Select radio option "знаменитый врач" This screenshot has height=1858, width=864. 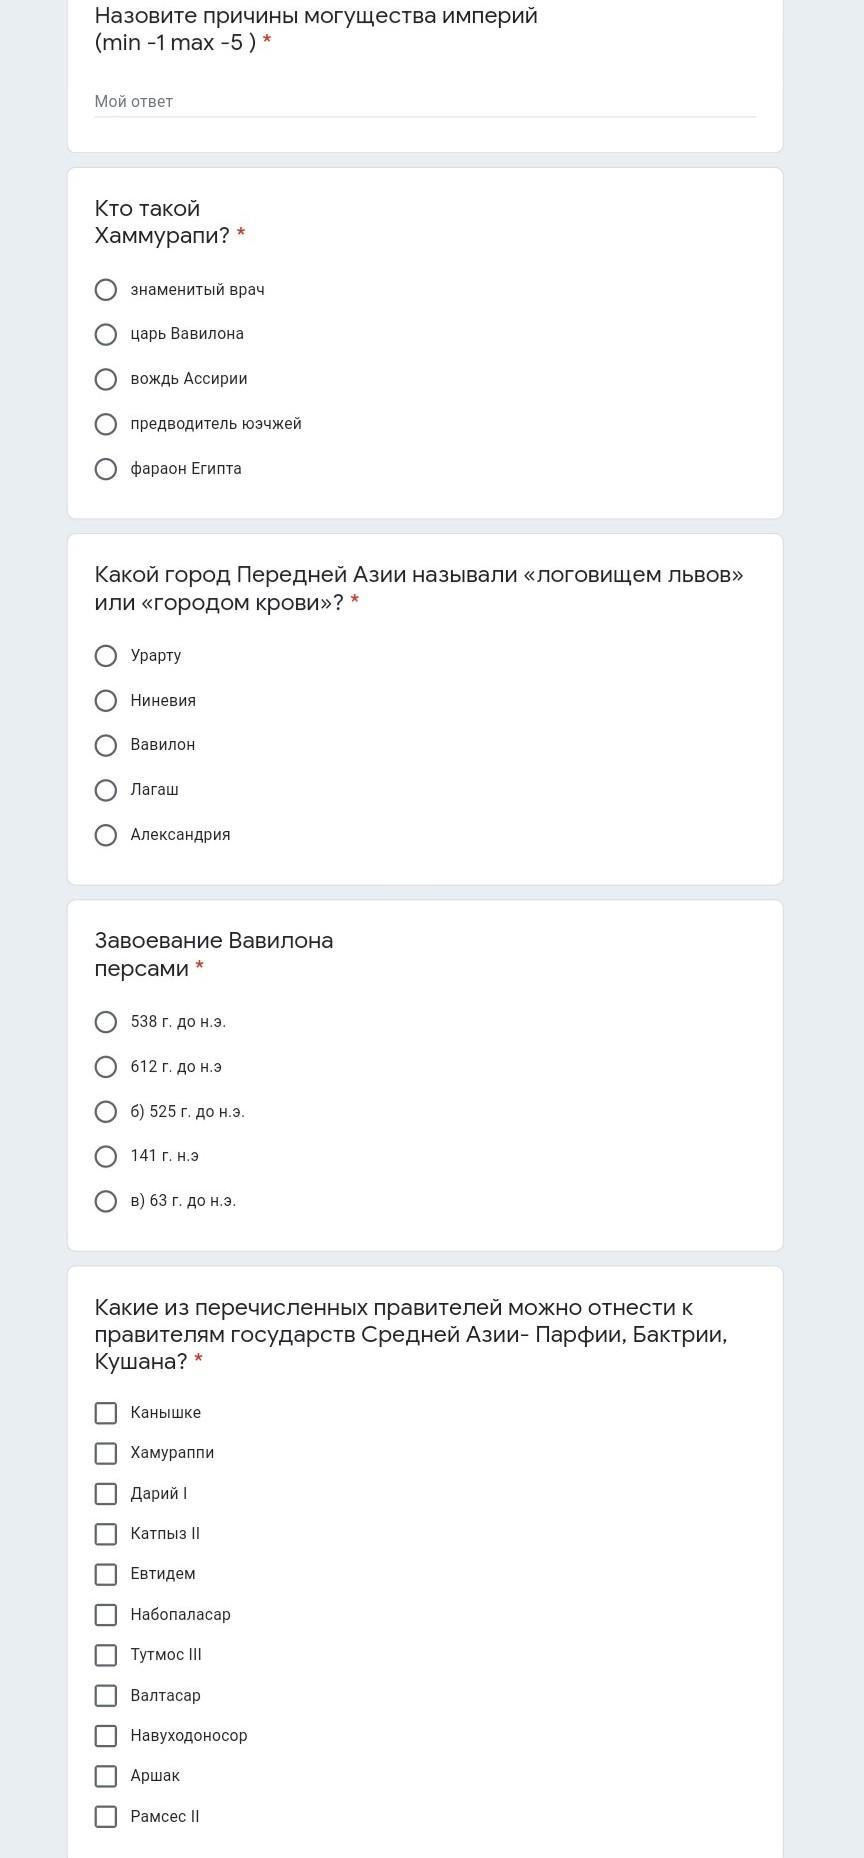pyautogui.click(x=106, y=290)
